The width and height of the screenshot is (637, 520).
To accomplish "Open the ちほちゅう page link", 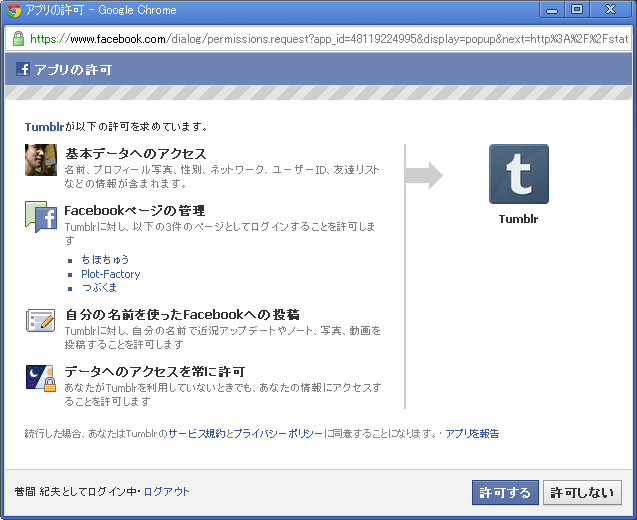I will 105,260.
